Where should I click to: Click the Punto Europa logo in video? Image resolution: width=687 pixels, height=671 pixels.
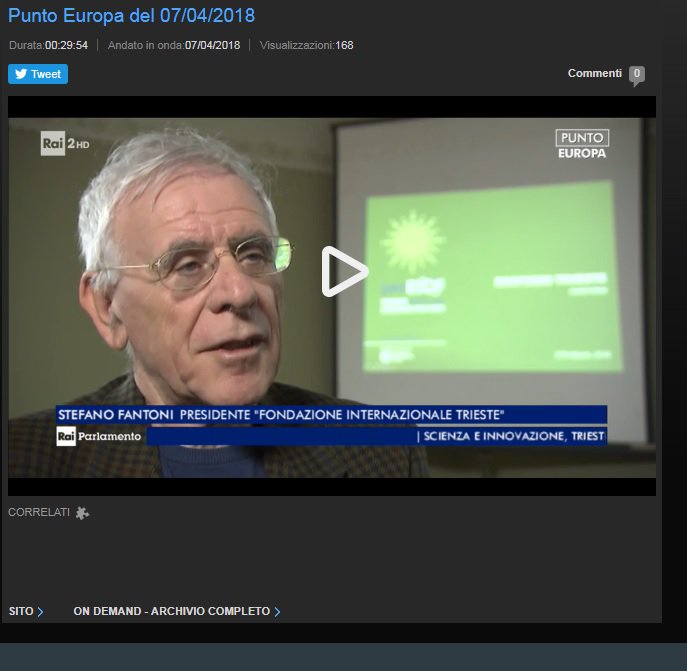tap(582, 144)
